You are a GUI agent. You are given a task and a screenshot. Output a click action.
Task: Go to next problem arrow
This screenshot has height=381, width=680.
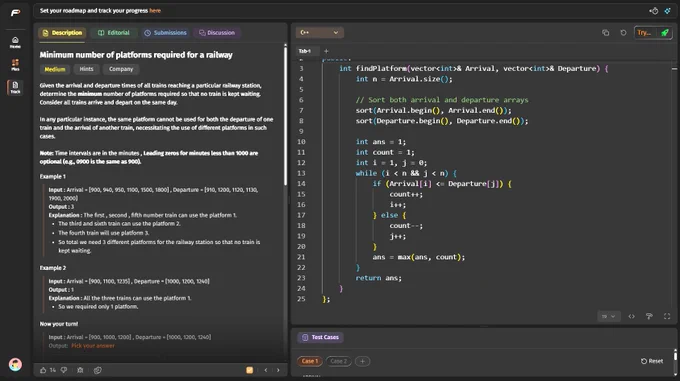point(278,370)
